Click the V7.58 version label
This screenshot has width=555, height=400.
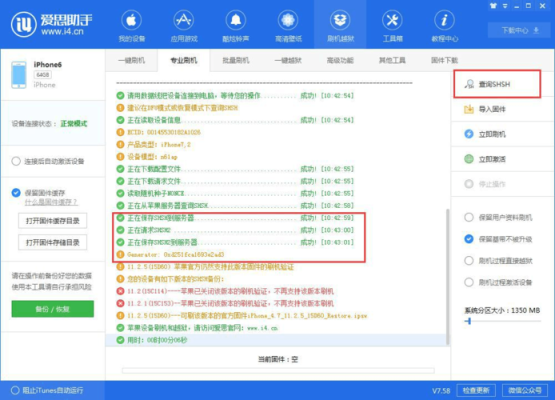pos(441,391)
